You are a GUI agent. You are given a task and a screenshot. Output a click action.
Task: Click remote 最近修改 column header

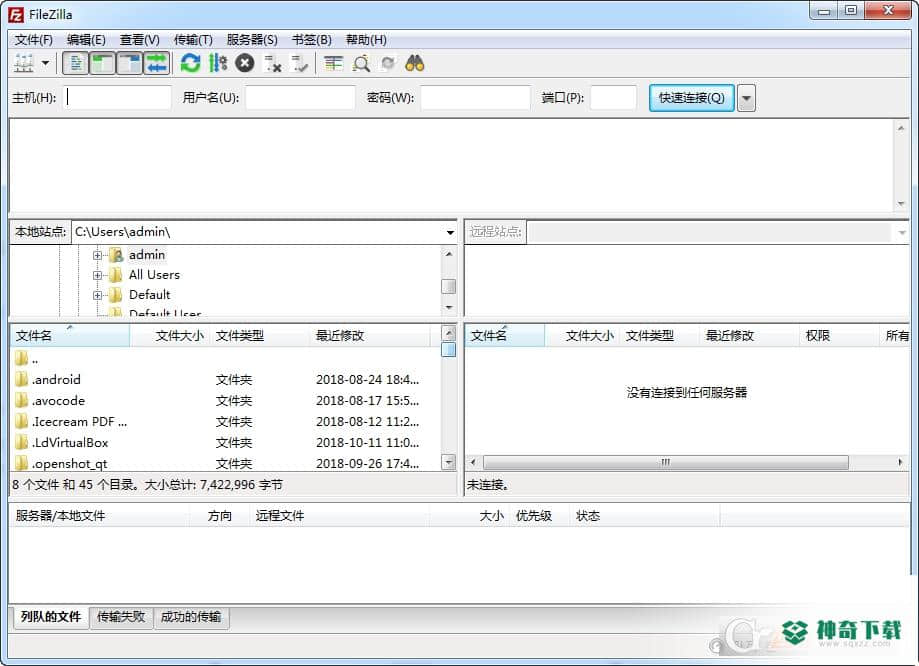tap(749, 335)
